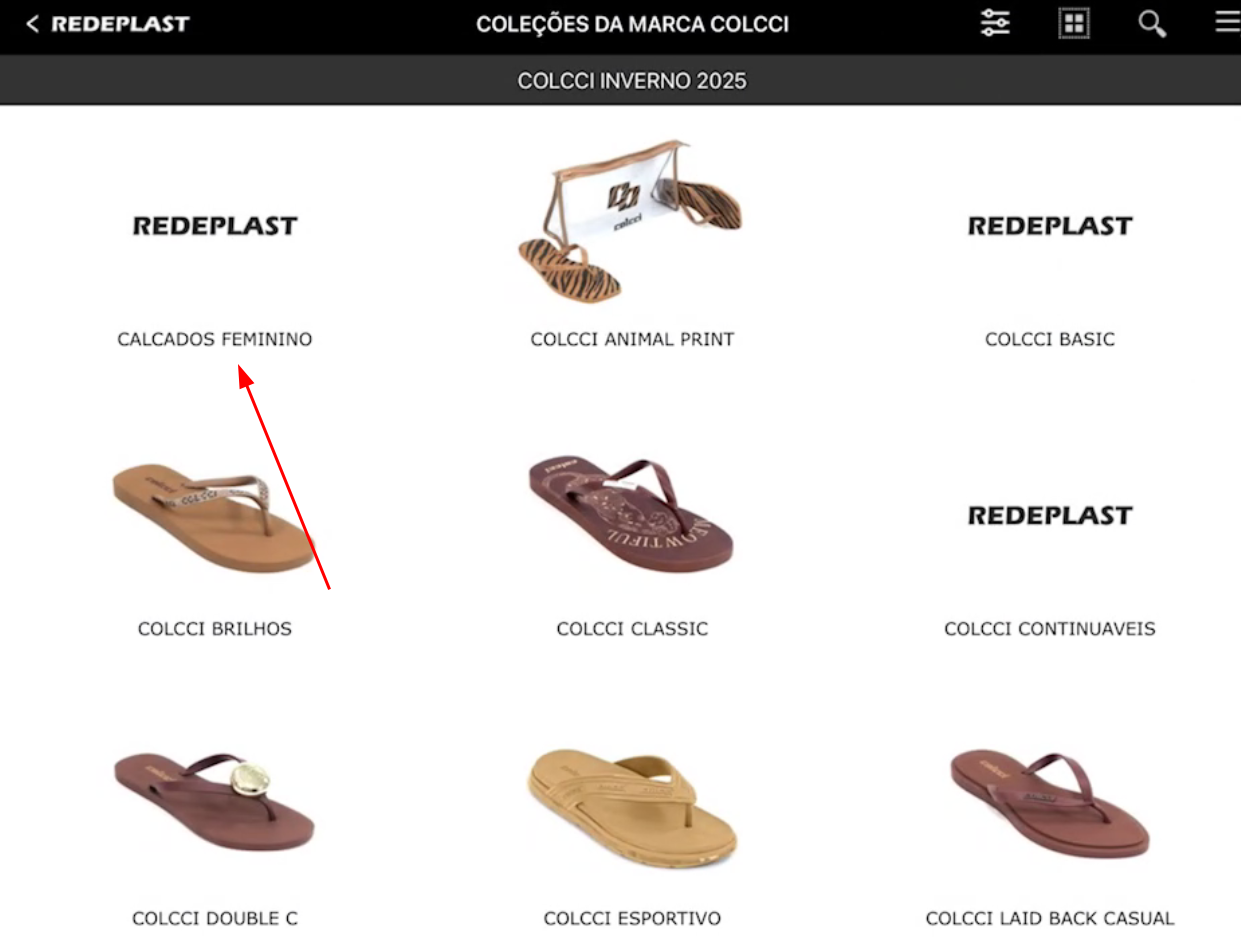This screenshot has width=1241, height=951.
Task: Open the filter sliders icon
Action: (995, 23)
